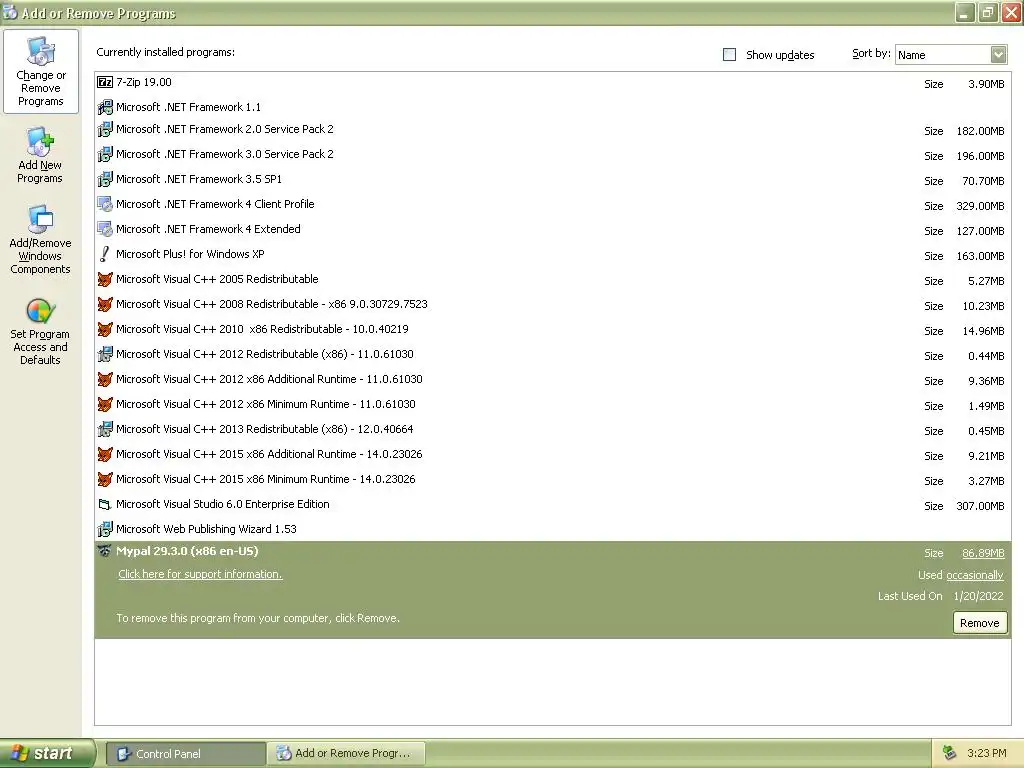The height and width of the screenshot is (768, 1024).
Task: Click the Visual C++ 2015 x86 Minimum Runtime icon
Action: pos(104,479)
